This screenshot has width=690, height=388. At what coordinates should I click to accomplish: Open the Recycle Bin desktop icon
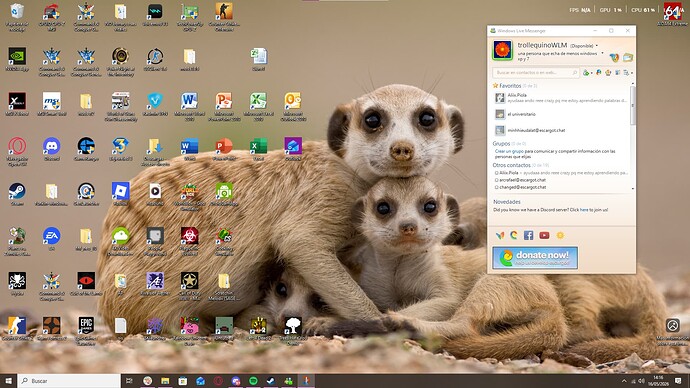(17, 16)
